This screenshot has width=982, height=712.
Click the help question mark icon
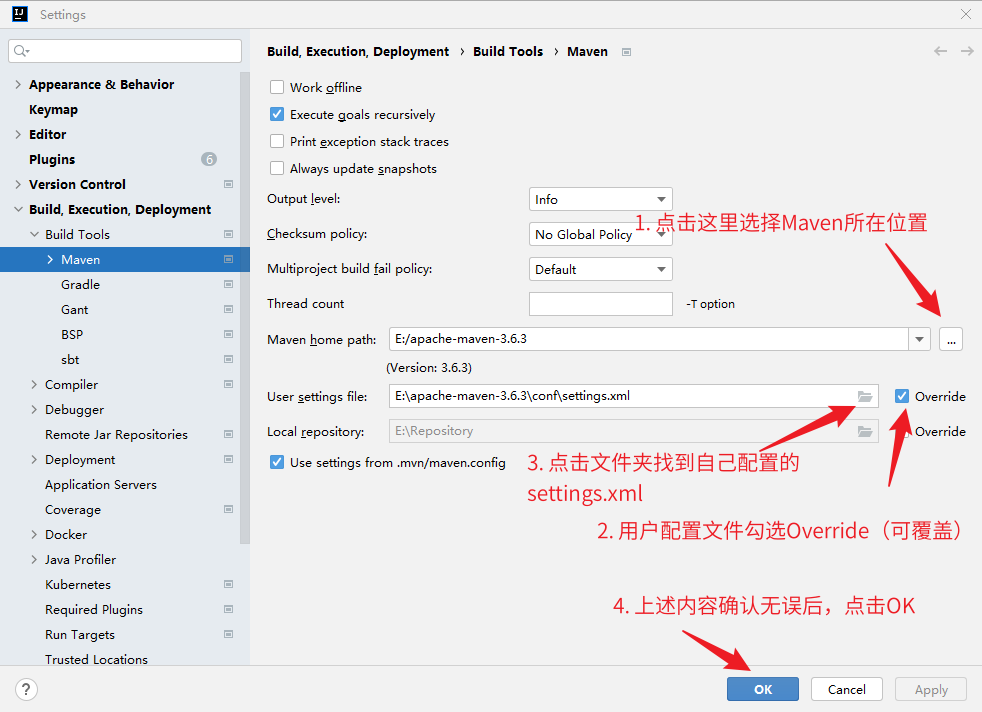pyautogui.click(x=27, y=689)
